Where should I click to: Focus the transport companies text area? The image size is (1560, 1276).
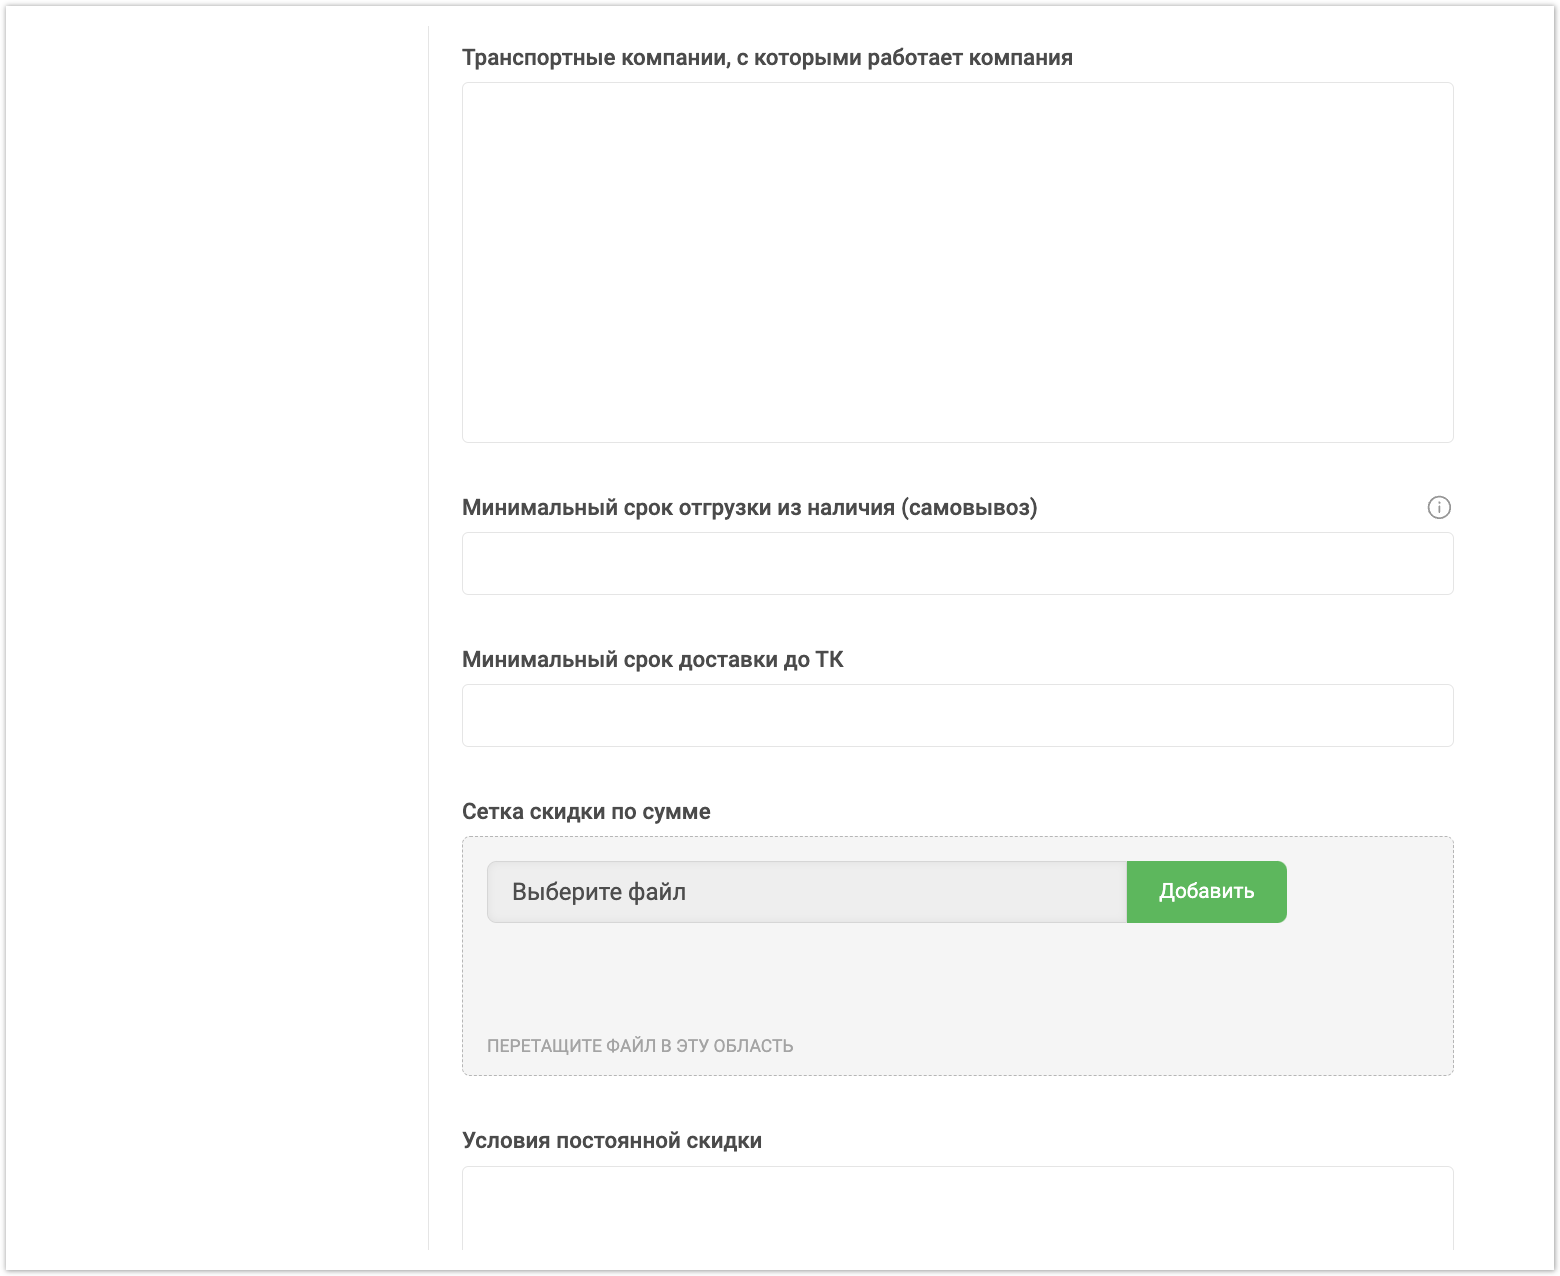coord(957,262)
